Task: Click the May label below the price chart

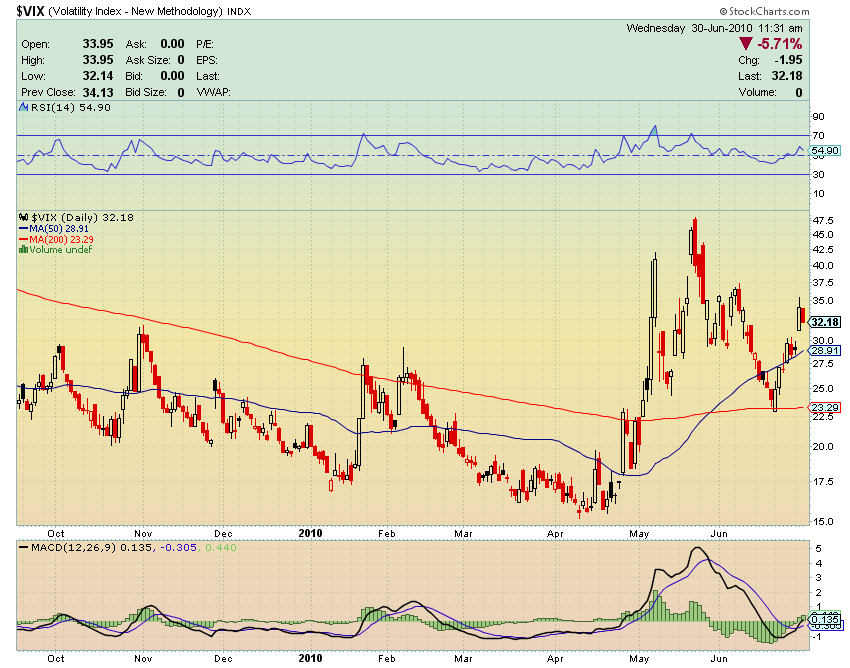Action: click(x=639, y=534)
